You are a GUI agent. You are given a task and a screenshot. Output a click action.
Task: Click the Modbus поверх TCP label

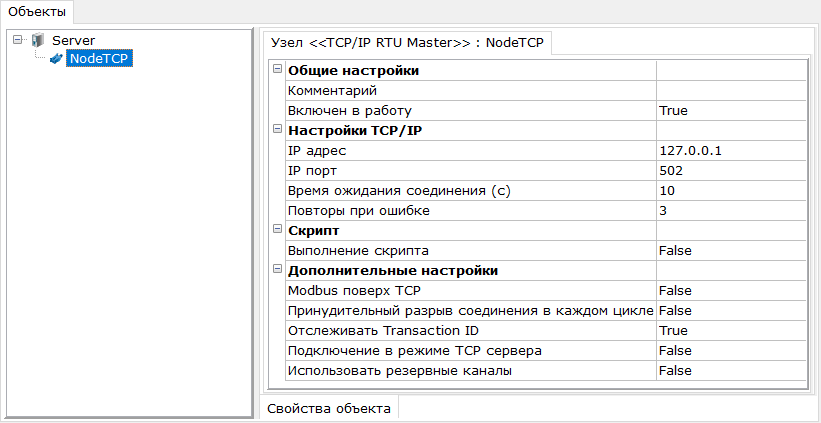355,291
